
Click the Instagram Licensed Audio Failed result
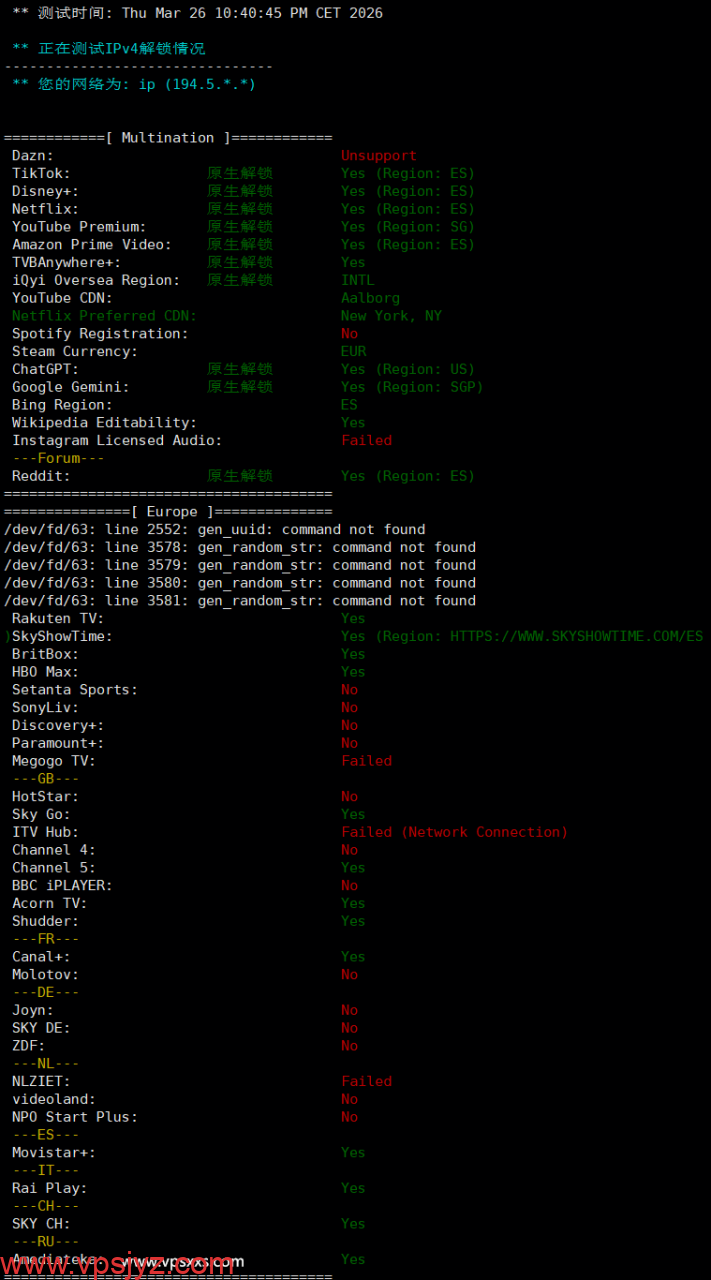pyautogui.click(x=366, y=441)
